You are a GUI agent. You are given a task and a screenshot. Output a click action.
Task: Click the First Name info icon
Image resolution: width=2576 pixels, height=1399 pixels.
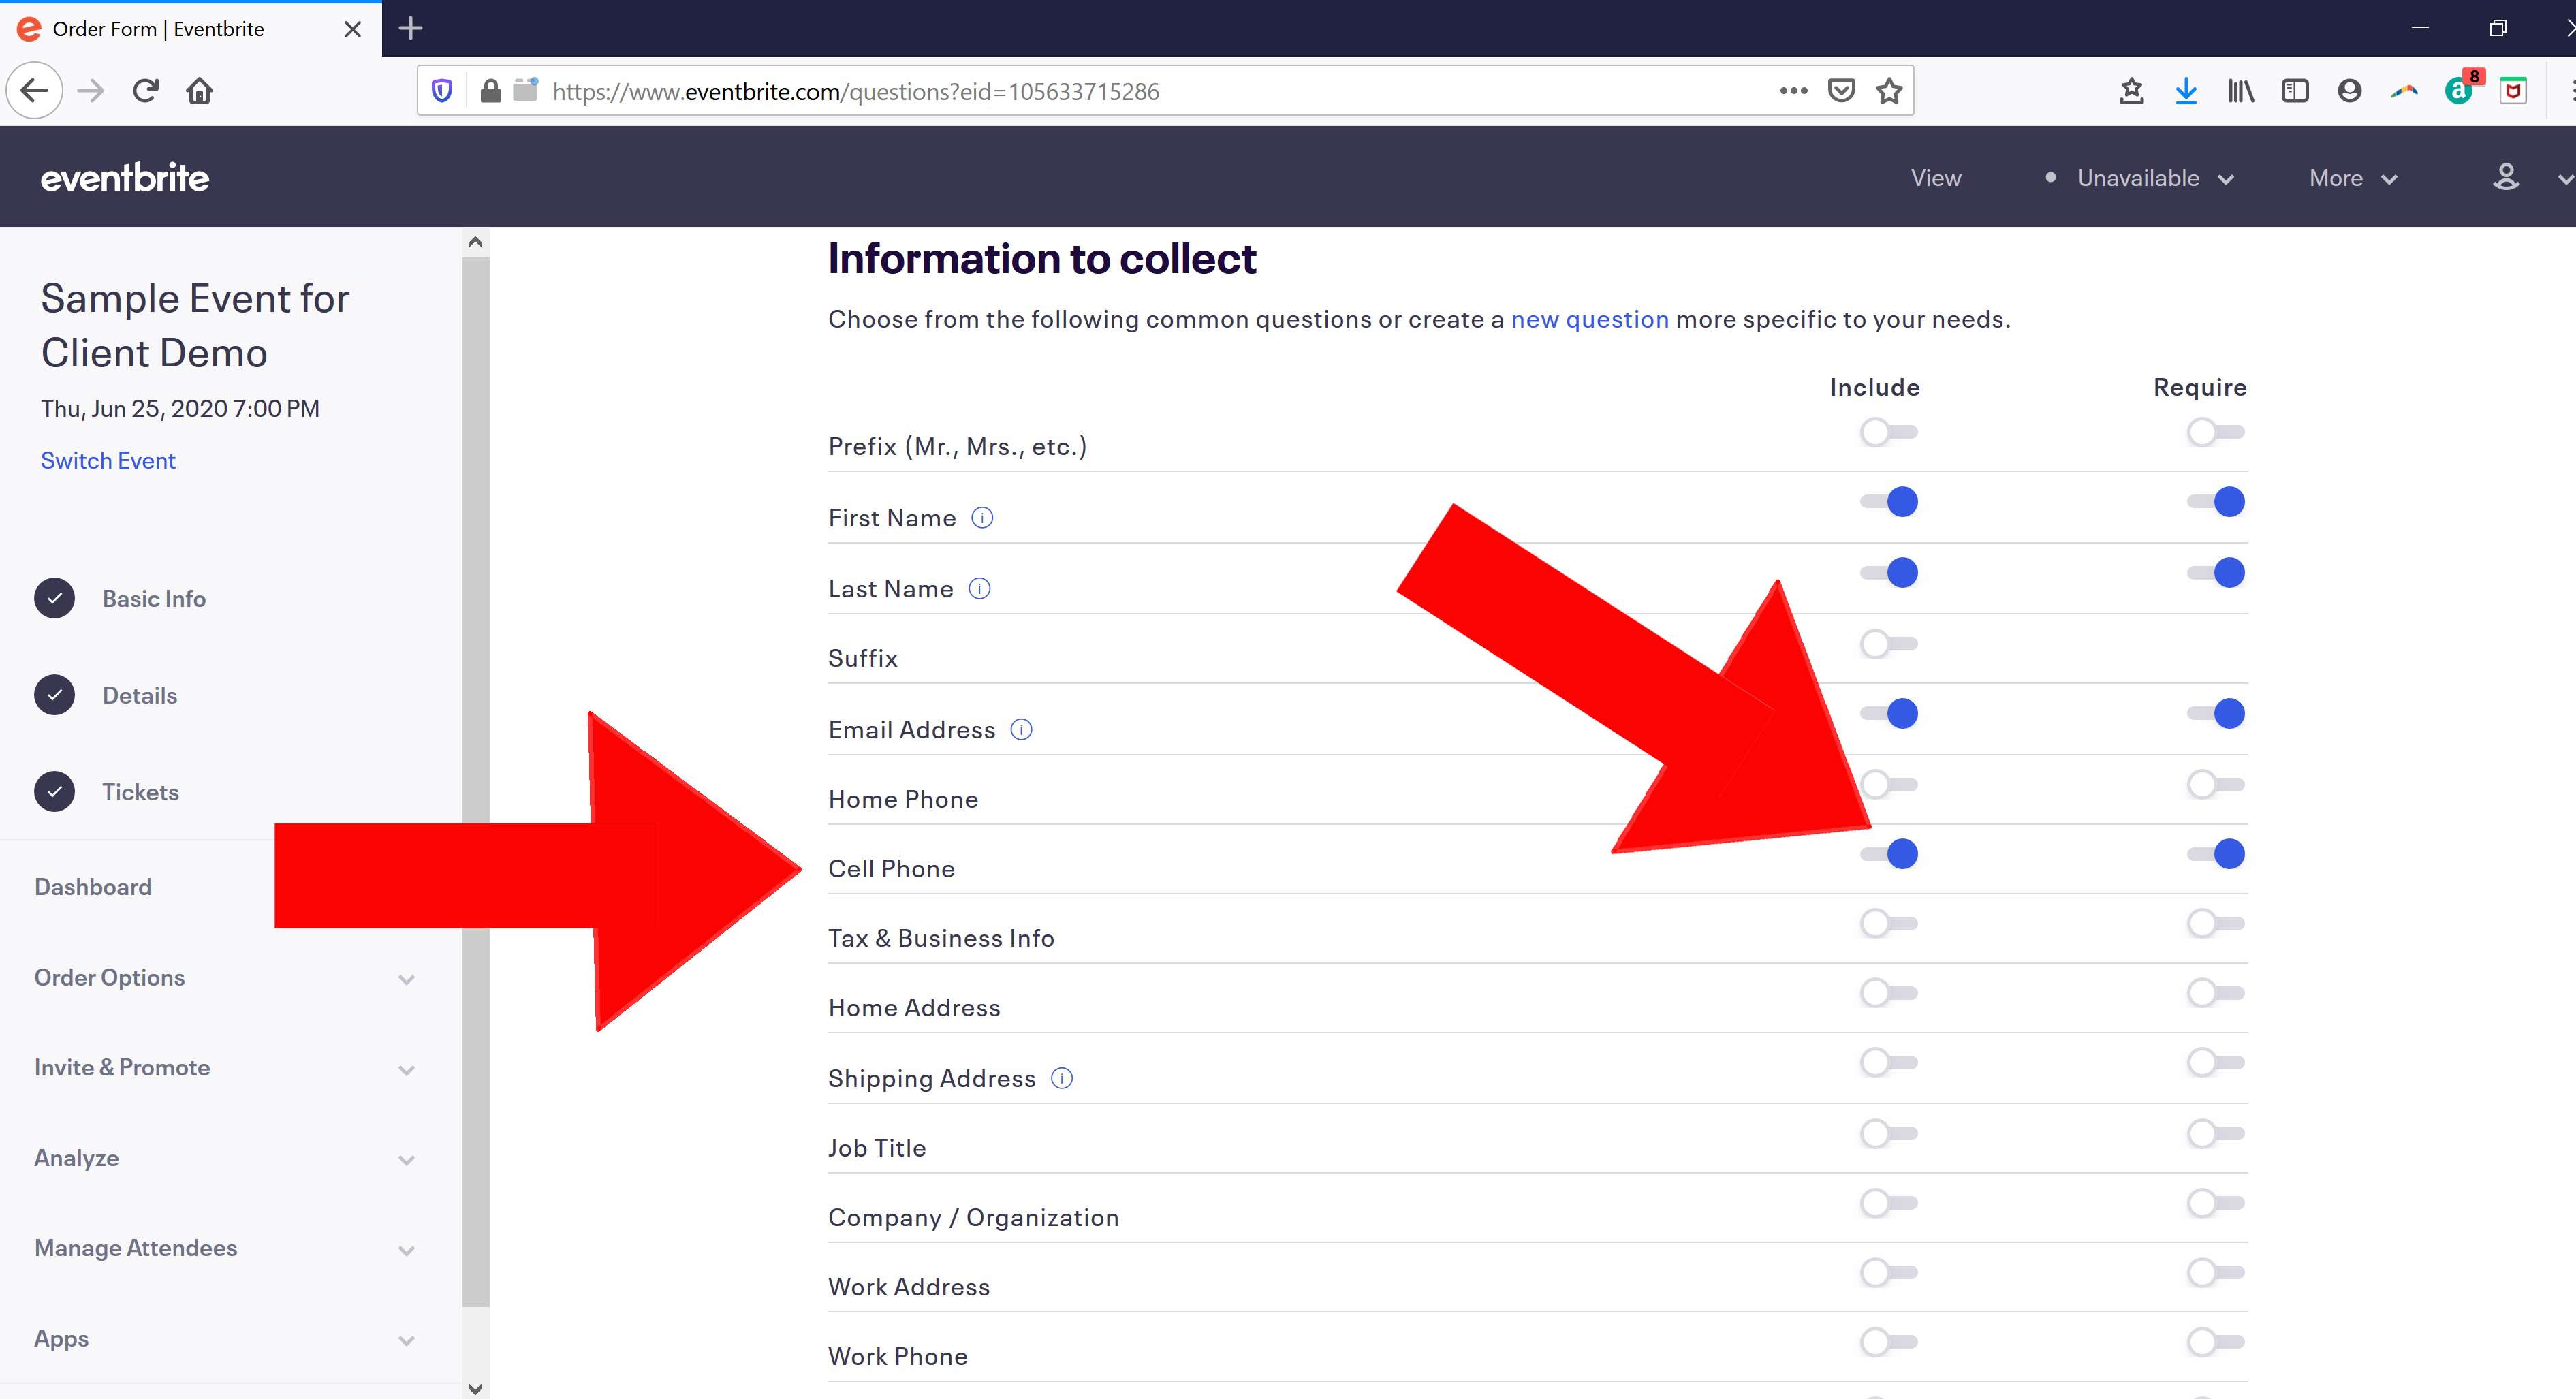(x=982, y=518)
